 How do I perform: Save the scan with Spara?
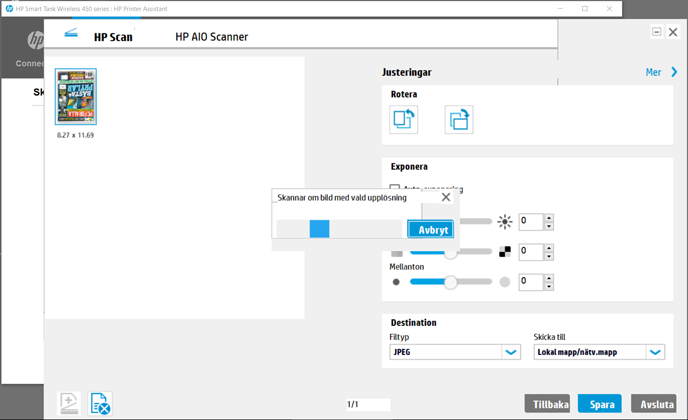coord(599,404)
